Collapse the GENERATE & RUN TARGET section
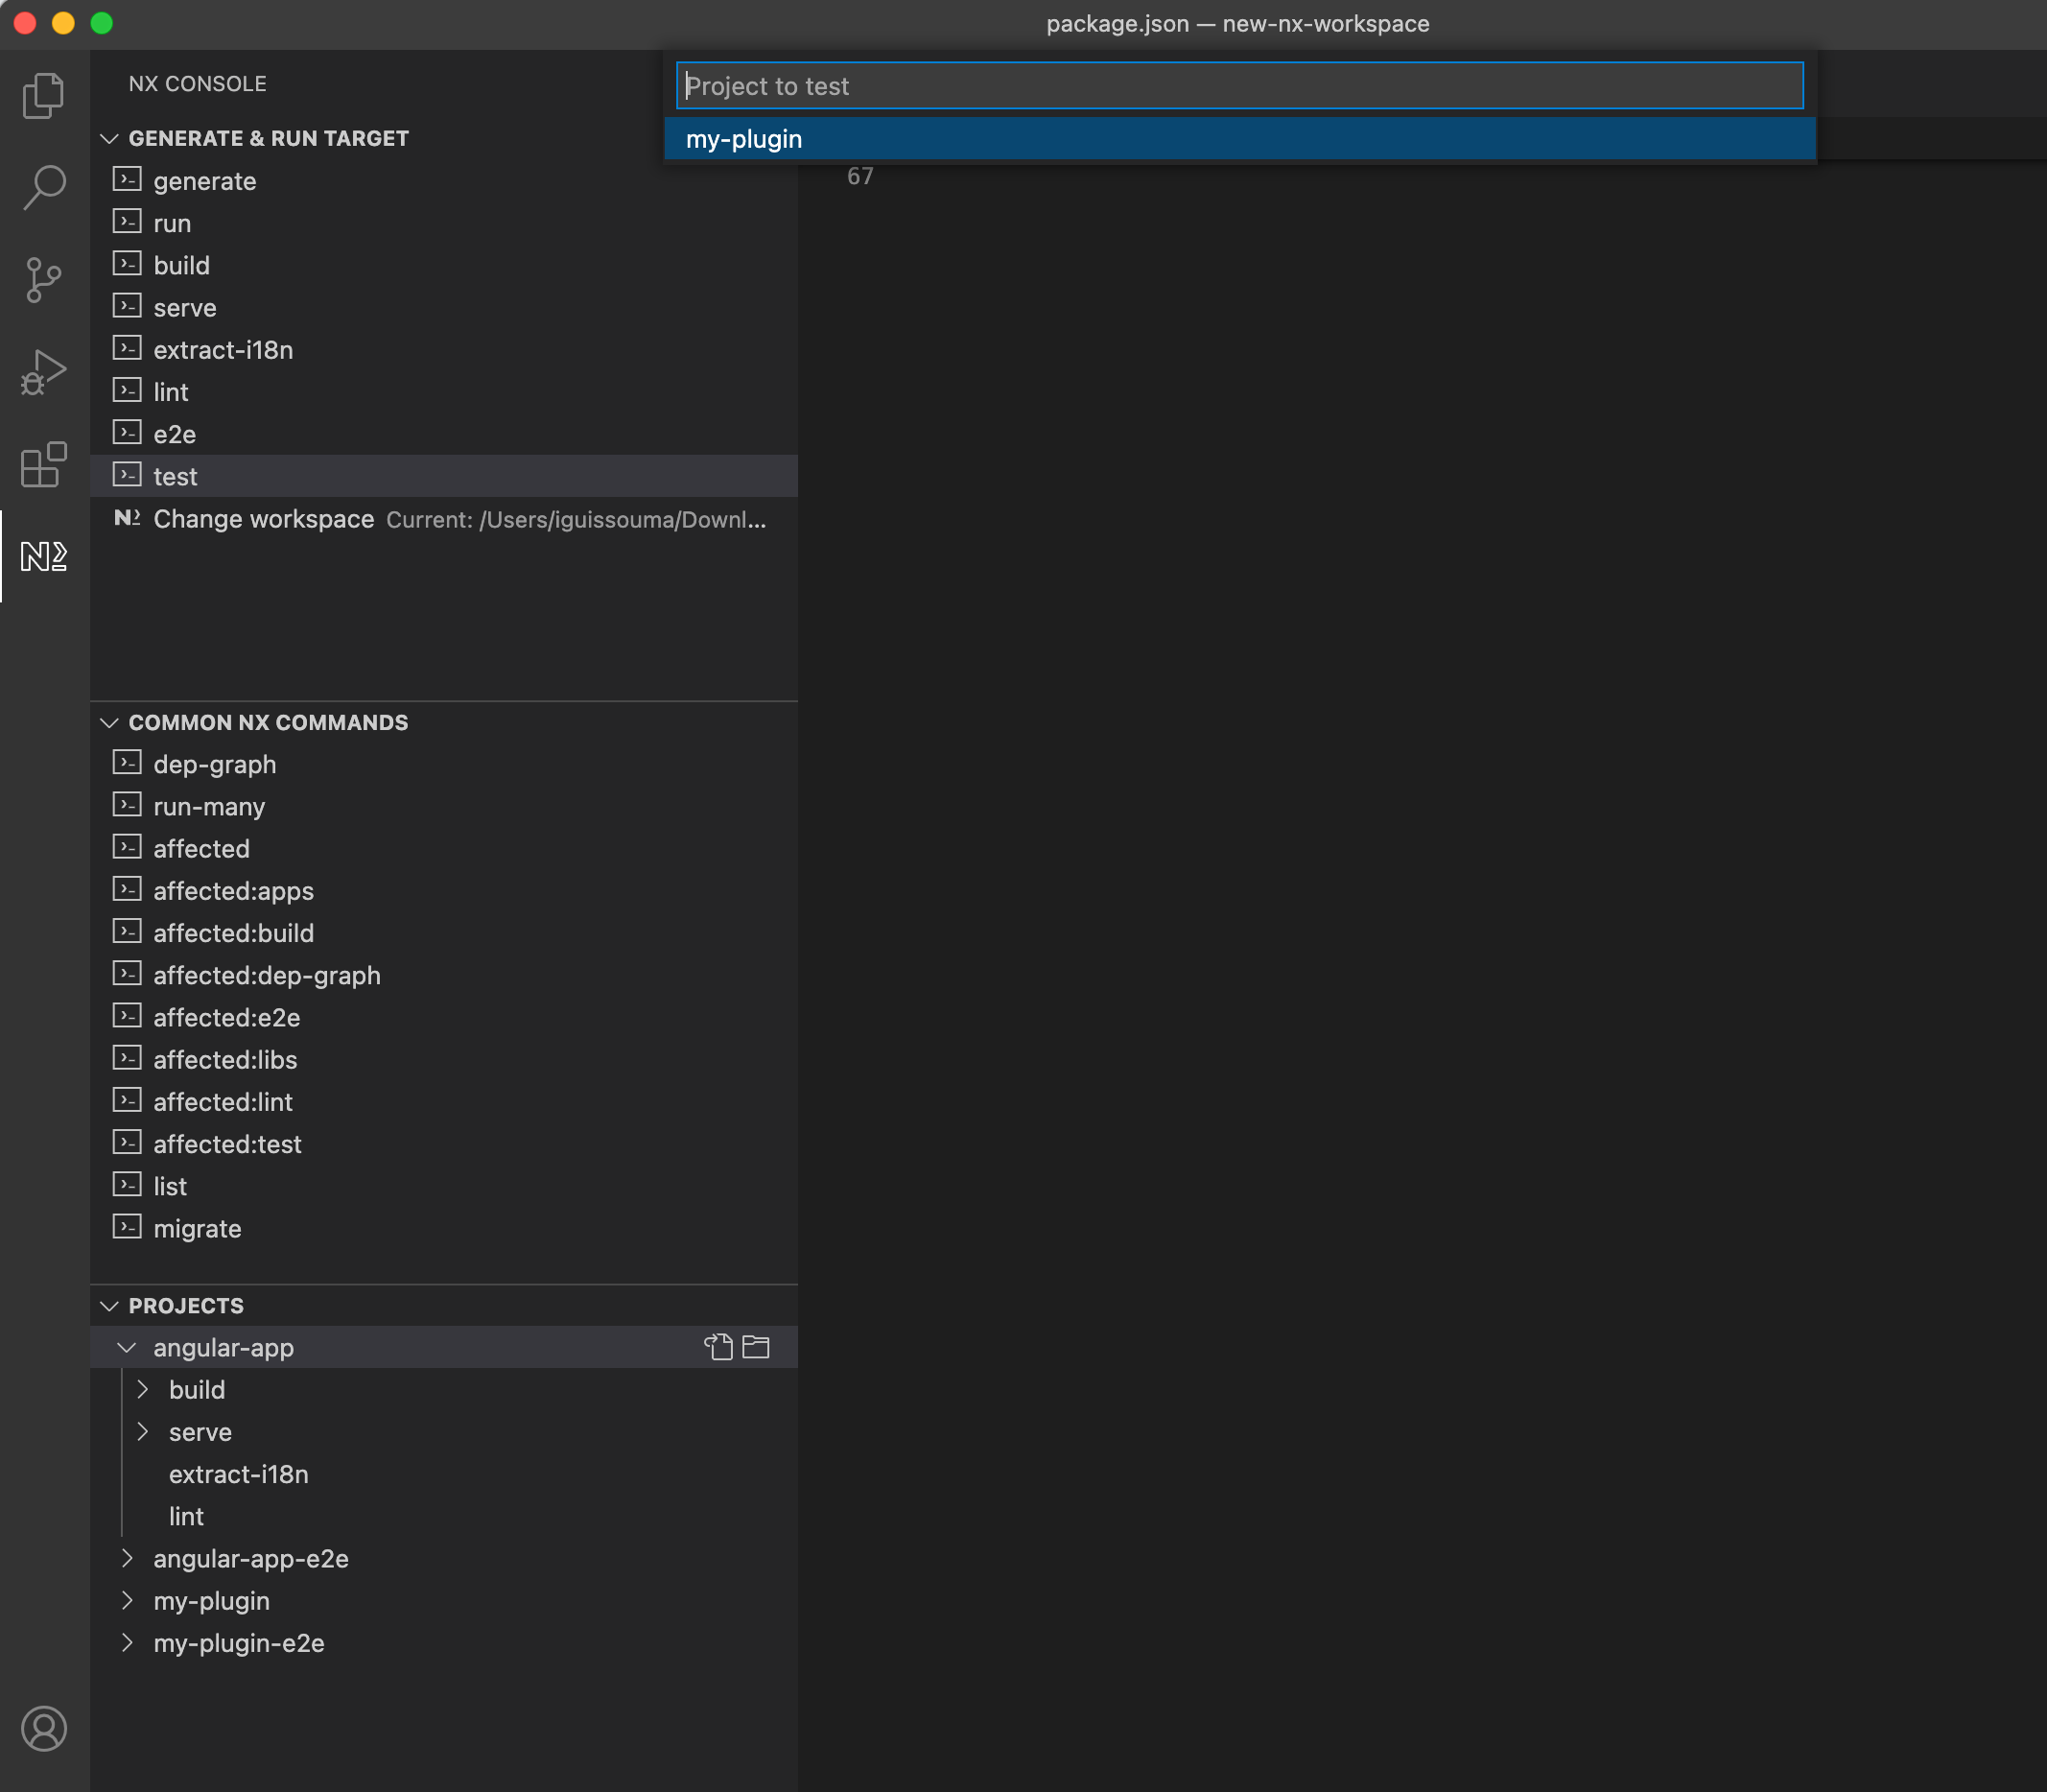This screenshot has width=2047, height=1792. click(110, 138)
